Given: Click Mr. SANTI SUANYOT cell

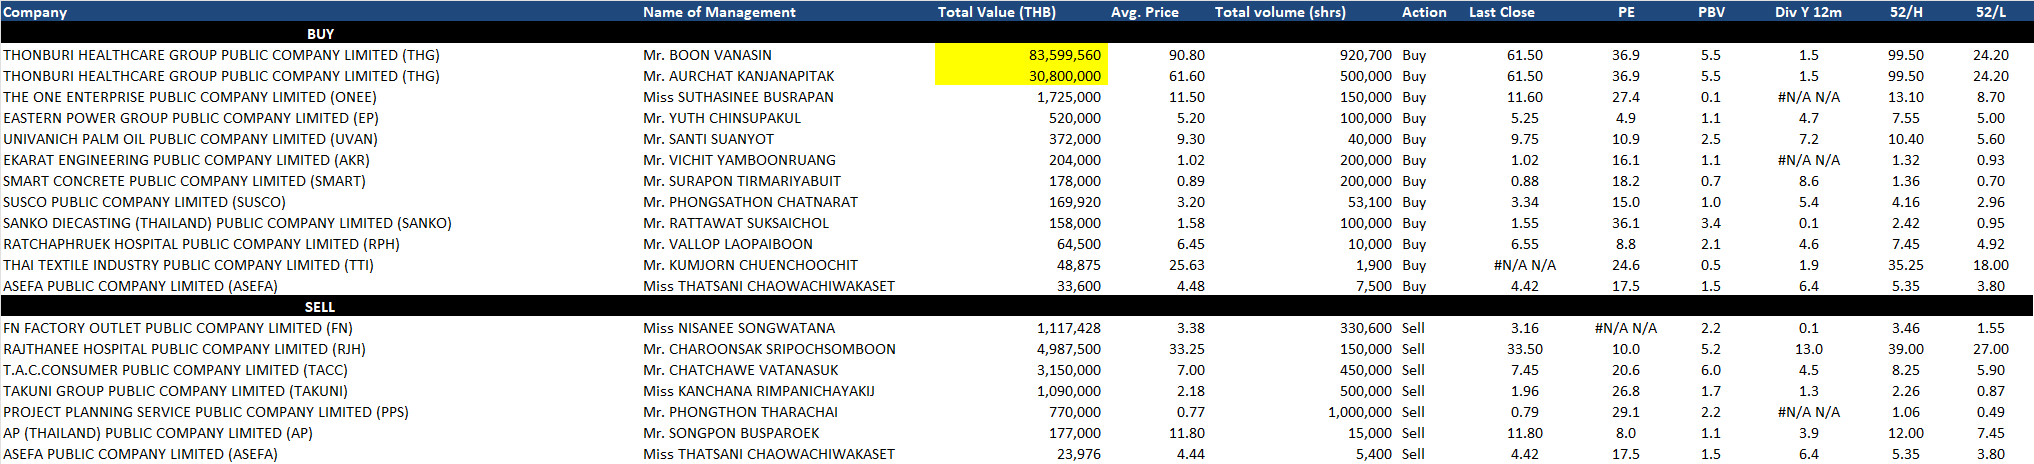Looking at the screenshot, I should pos(708,139).
